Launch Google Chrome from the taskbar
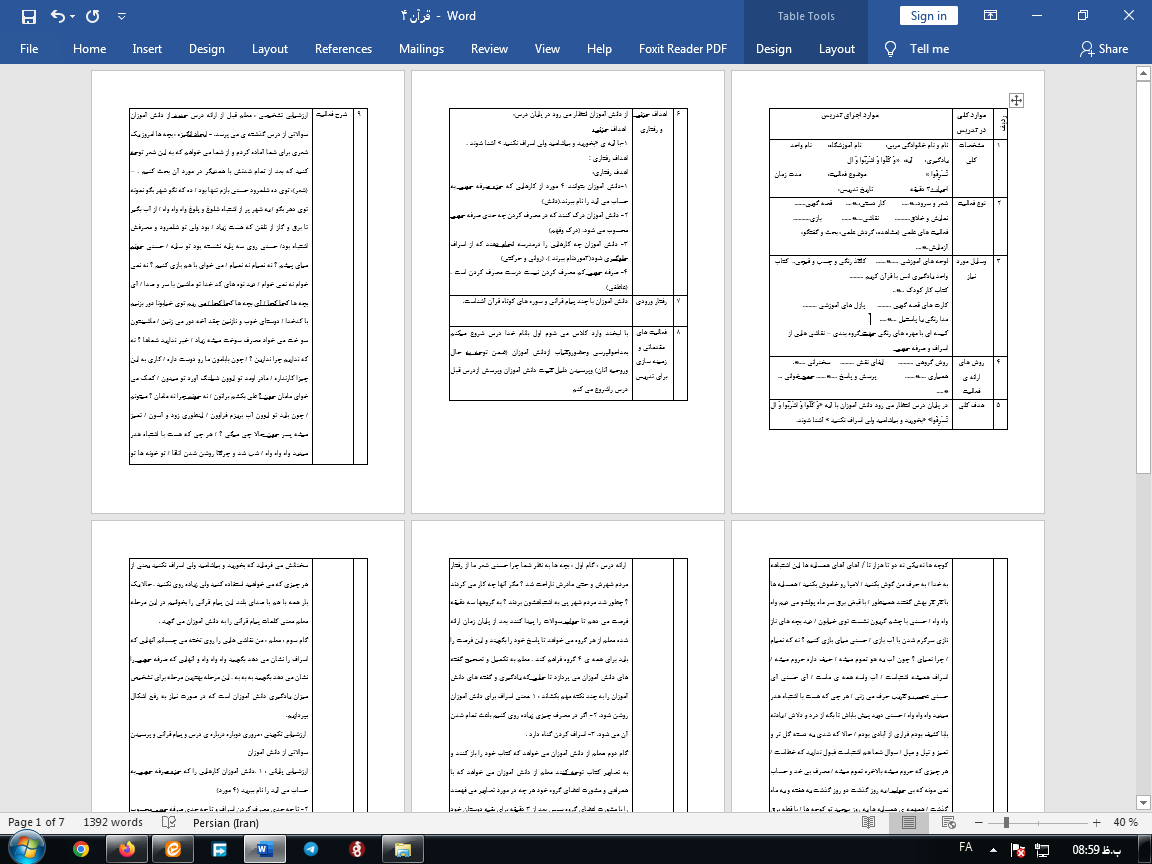This screenshot has width=1152, height=864. tap(81, 849)
